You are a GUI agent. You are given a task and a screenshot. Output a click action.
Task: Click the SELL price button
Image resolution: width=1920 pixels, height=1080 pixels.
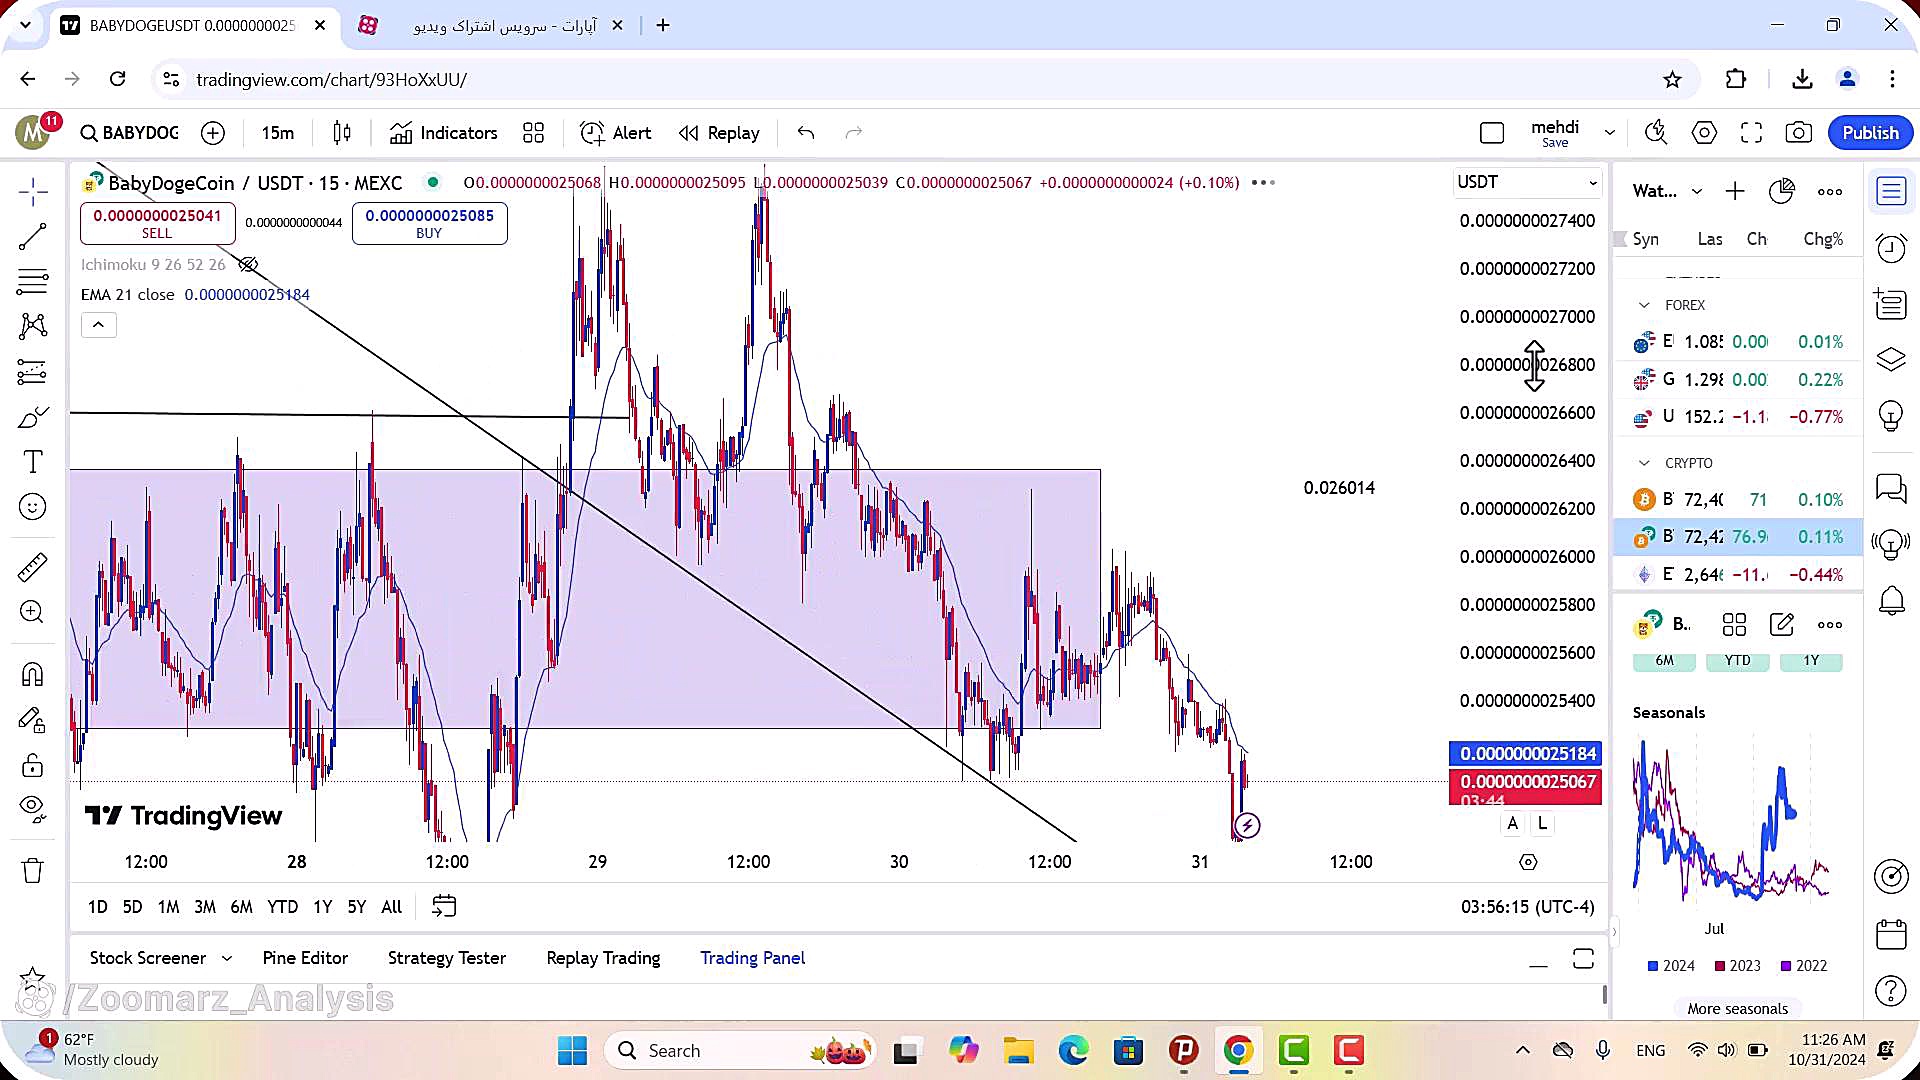[157, 223]
